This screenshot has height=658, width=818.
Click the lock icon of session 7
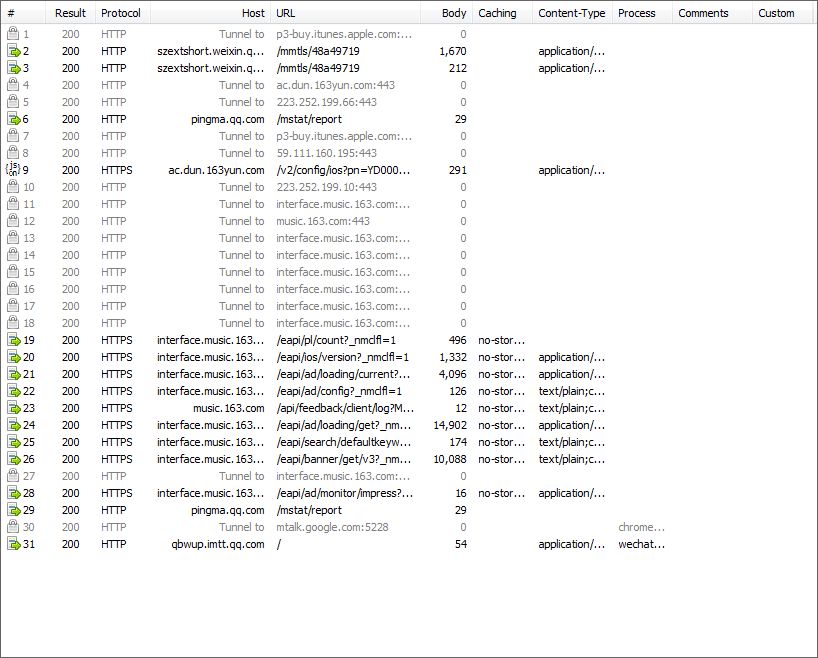tap(13, 136)
